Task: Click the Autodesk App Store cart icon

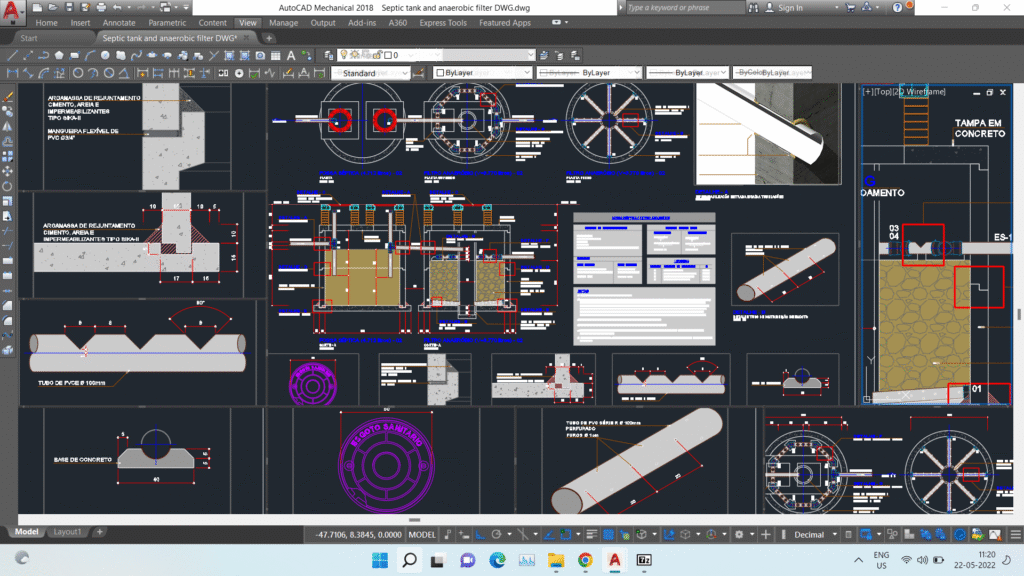Action: 850,8
